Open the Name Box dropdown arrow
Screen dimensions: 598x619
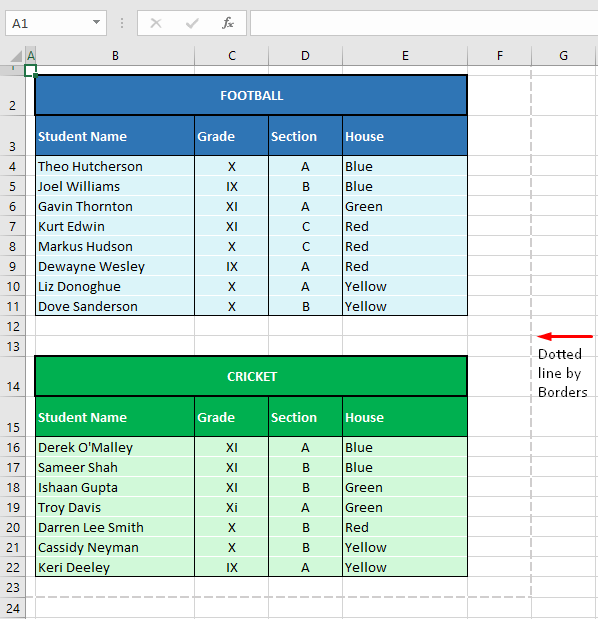tap(96, 23)
